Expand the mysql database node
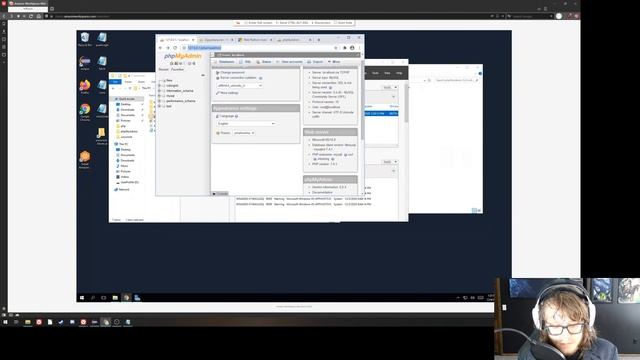The image size is (640, 360). click(x=160, y=96)
